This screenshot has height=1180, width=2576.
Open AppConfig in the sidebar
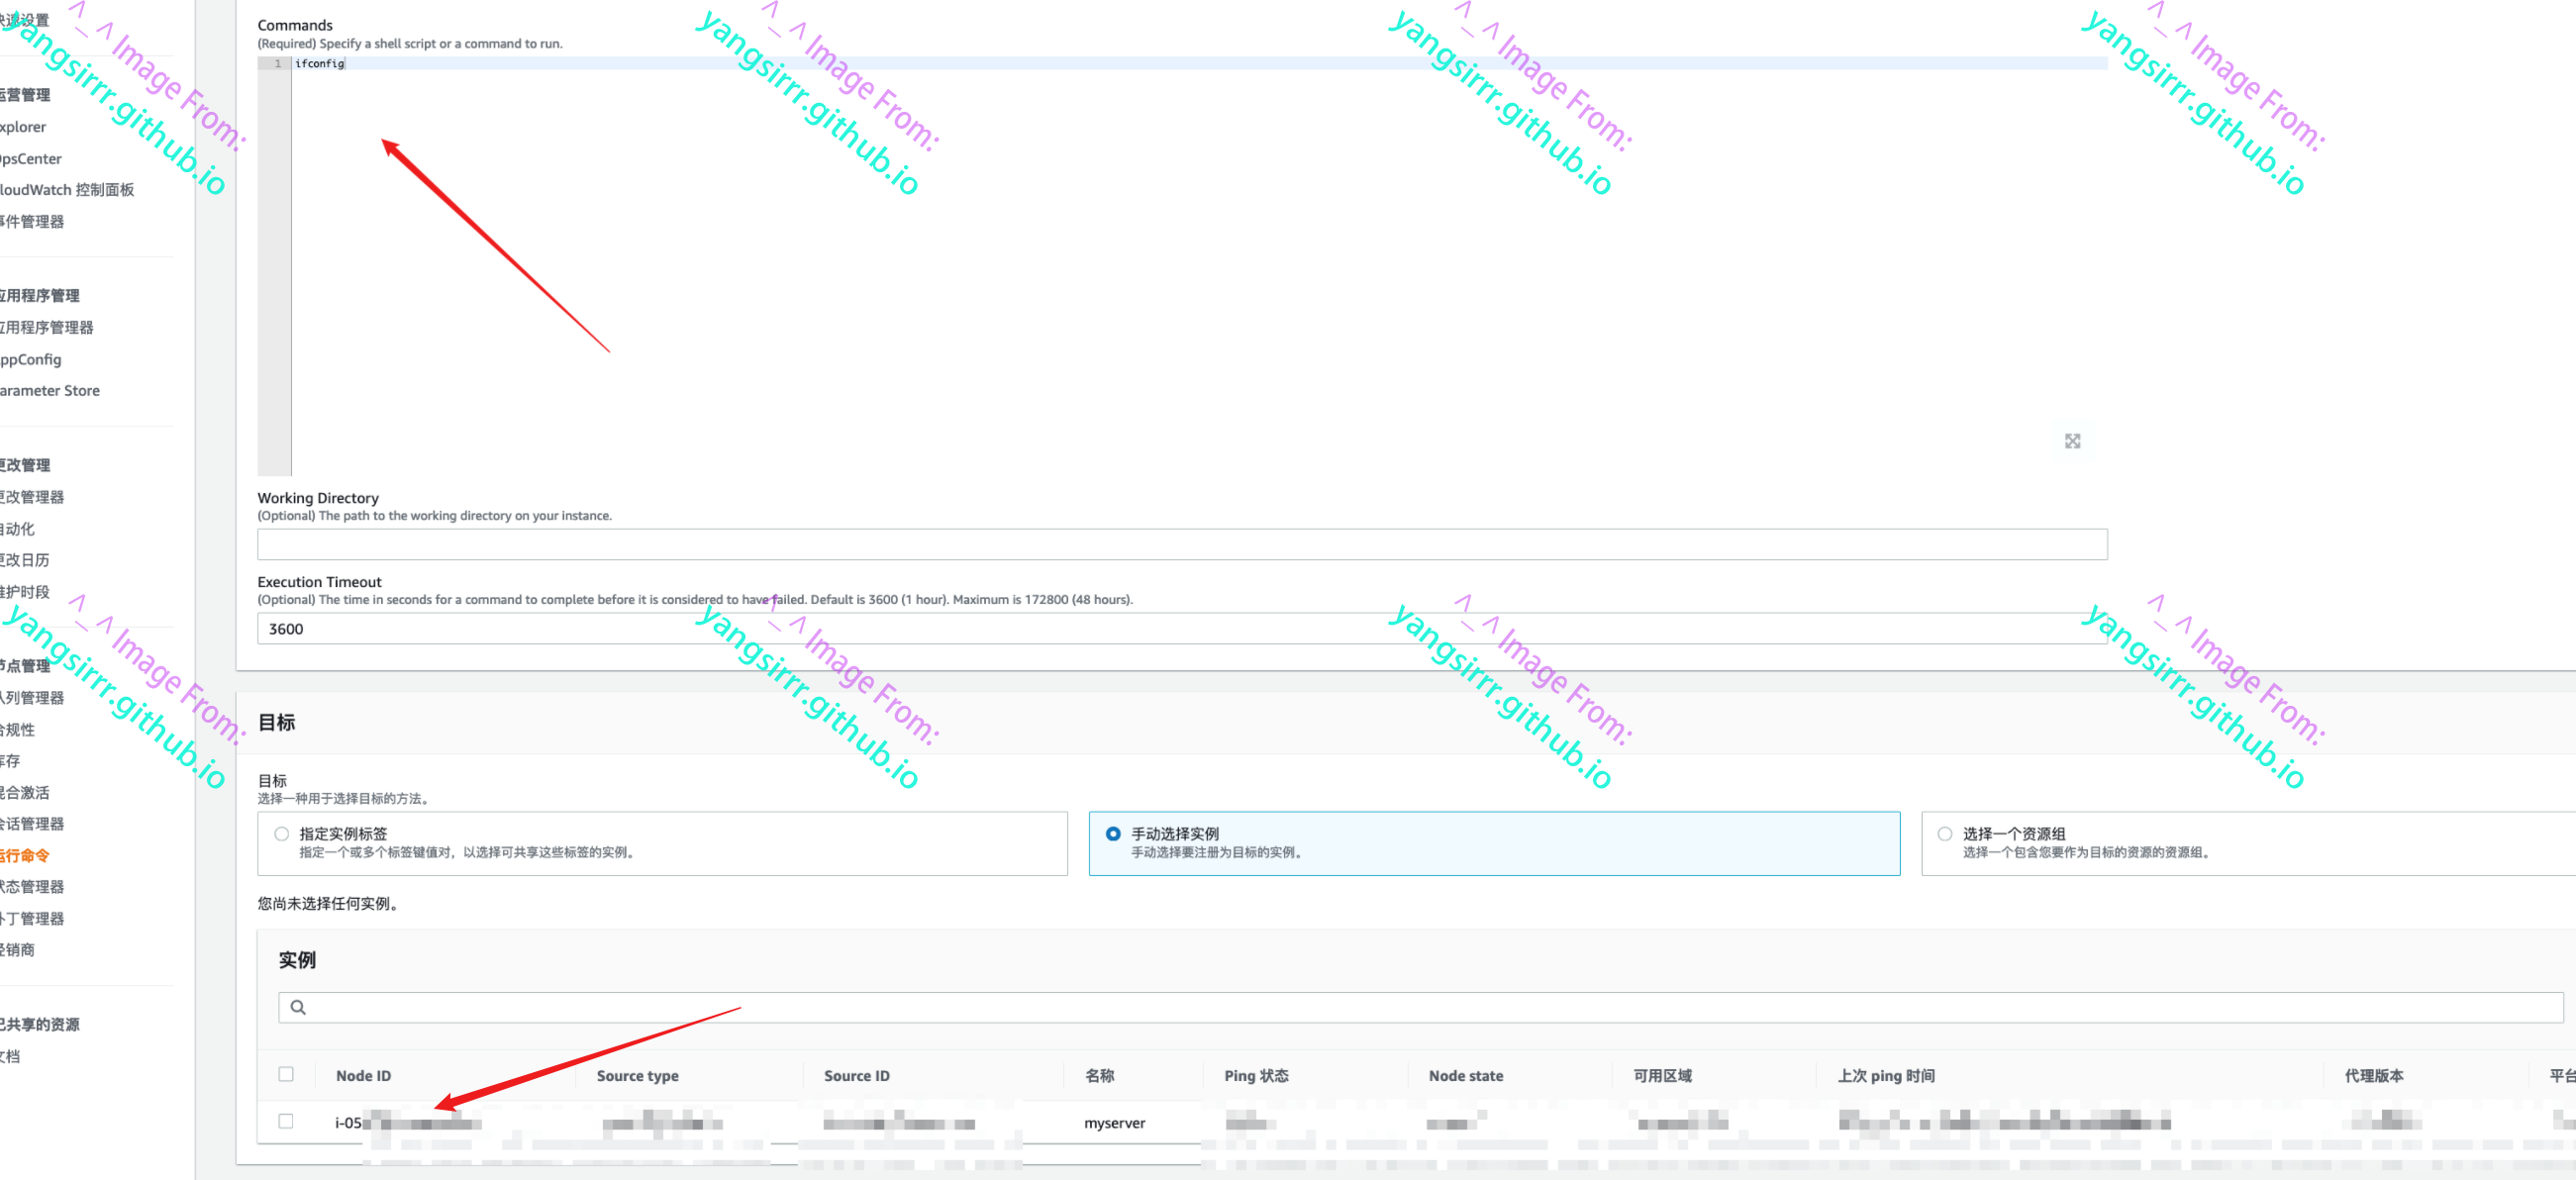click(x=31, y=359)
